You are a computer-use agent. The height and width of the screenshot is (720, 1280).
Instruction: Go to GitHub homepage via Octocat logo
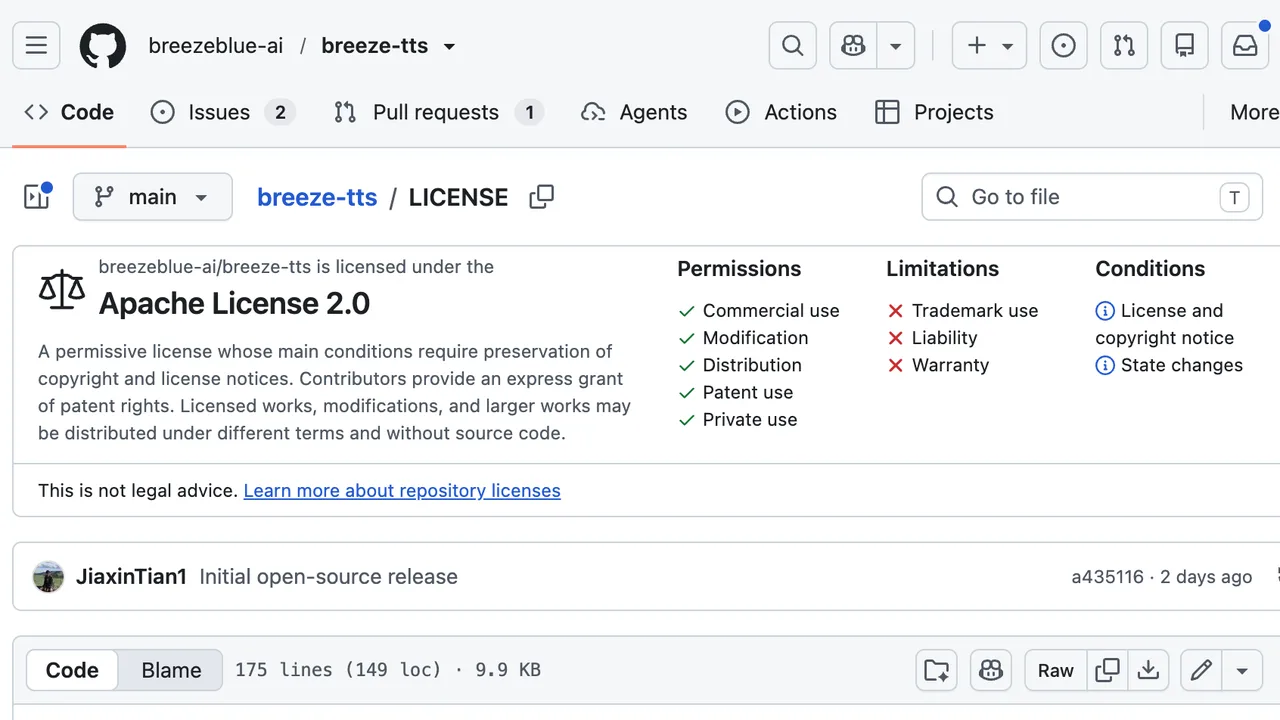point(103,46)
